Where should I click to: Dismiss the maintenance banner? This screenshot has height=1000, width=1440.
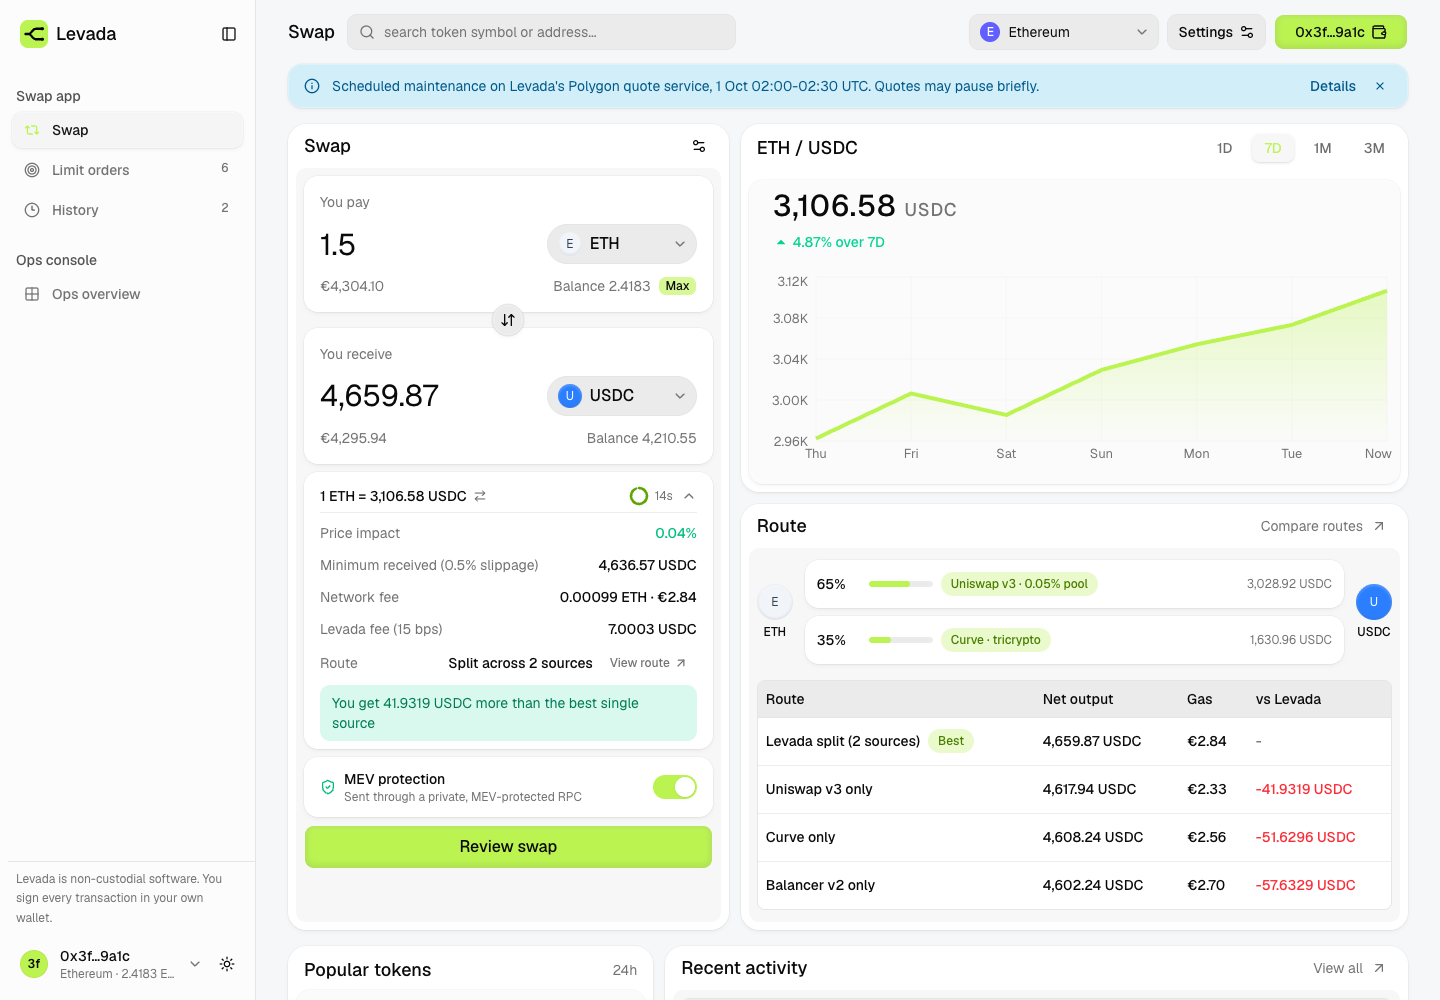click(x=1380, y=86)
